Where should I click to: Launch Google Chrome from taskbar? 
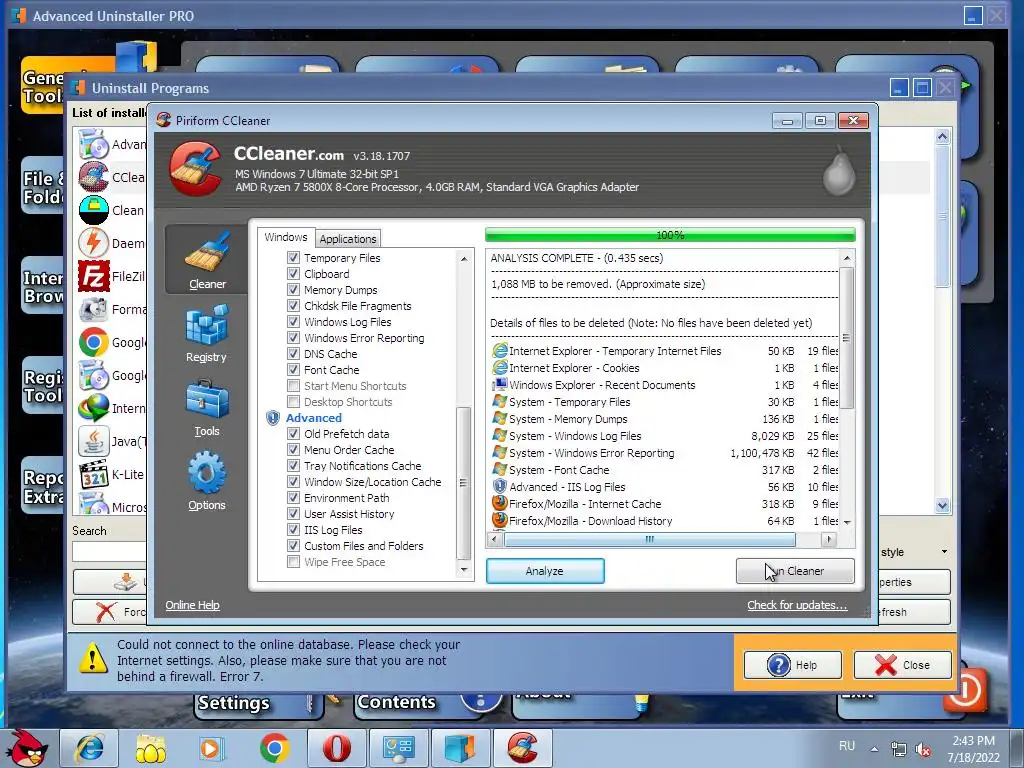pos(274,748)
